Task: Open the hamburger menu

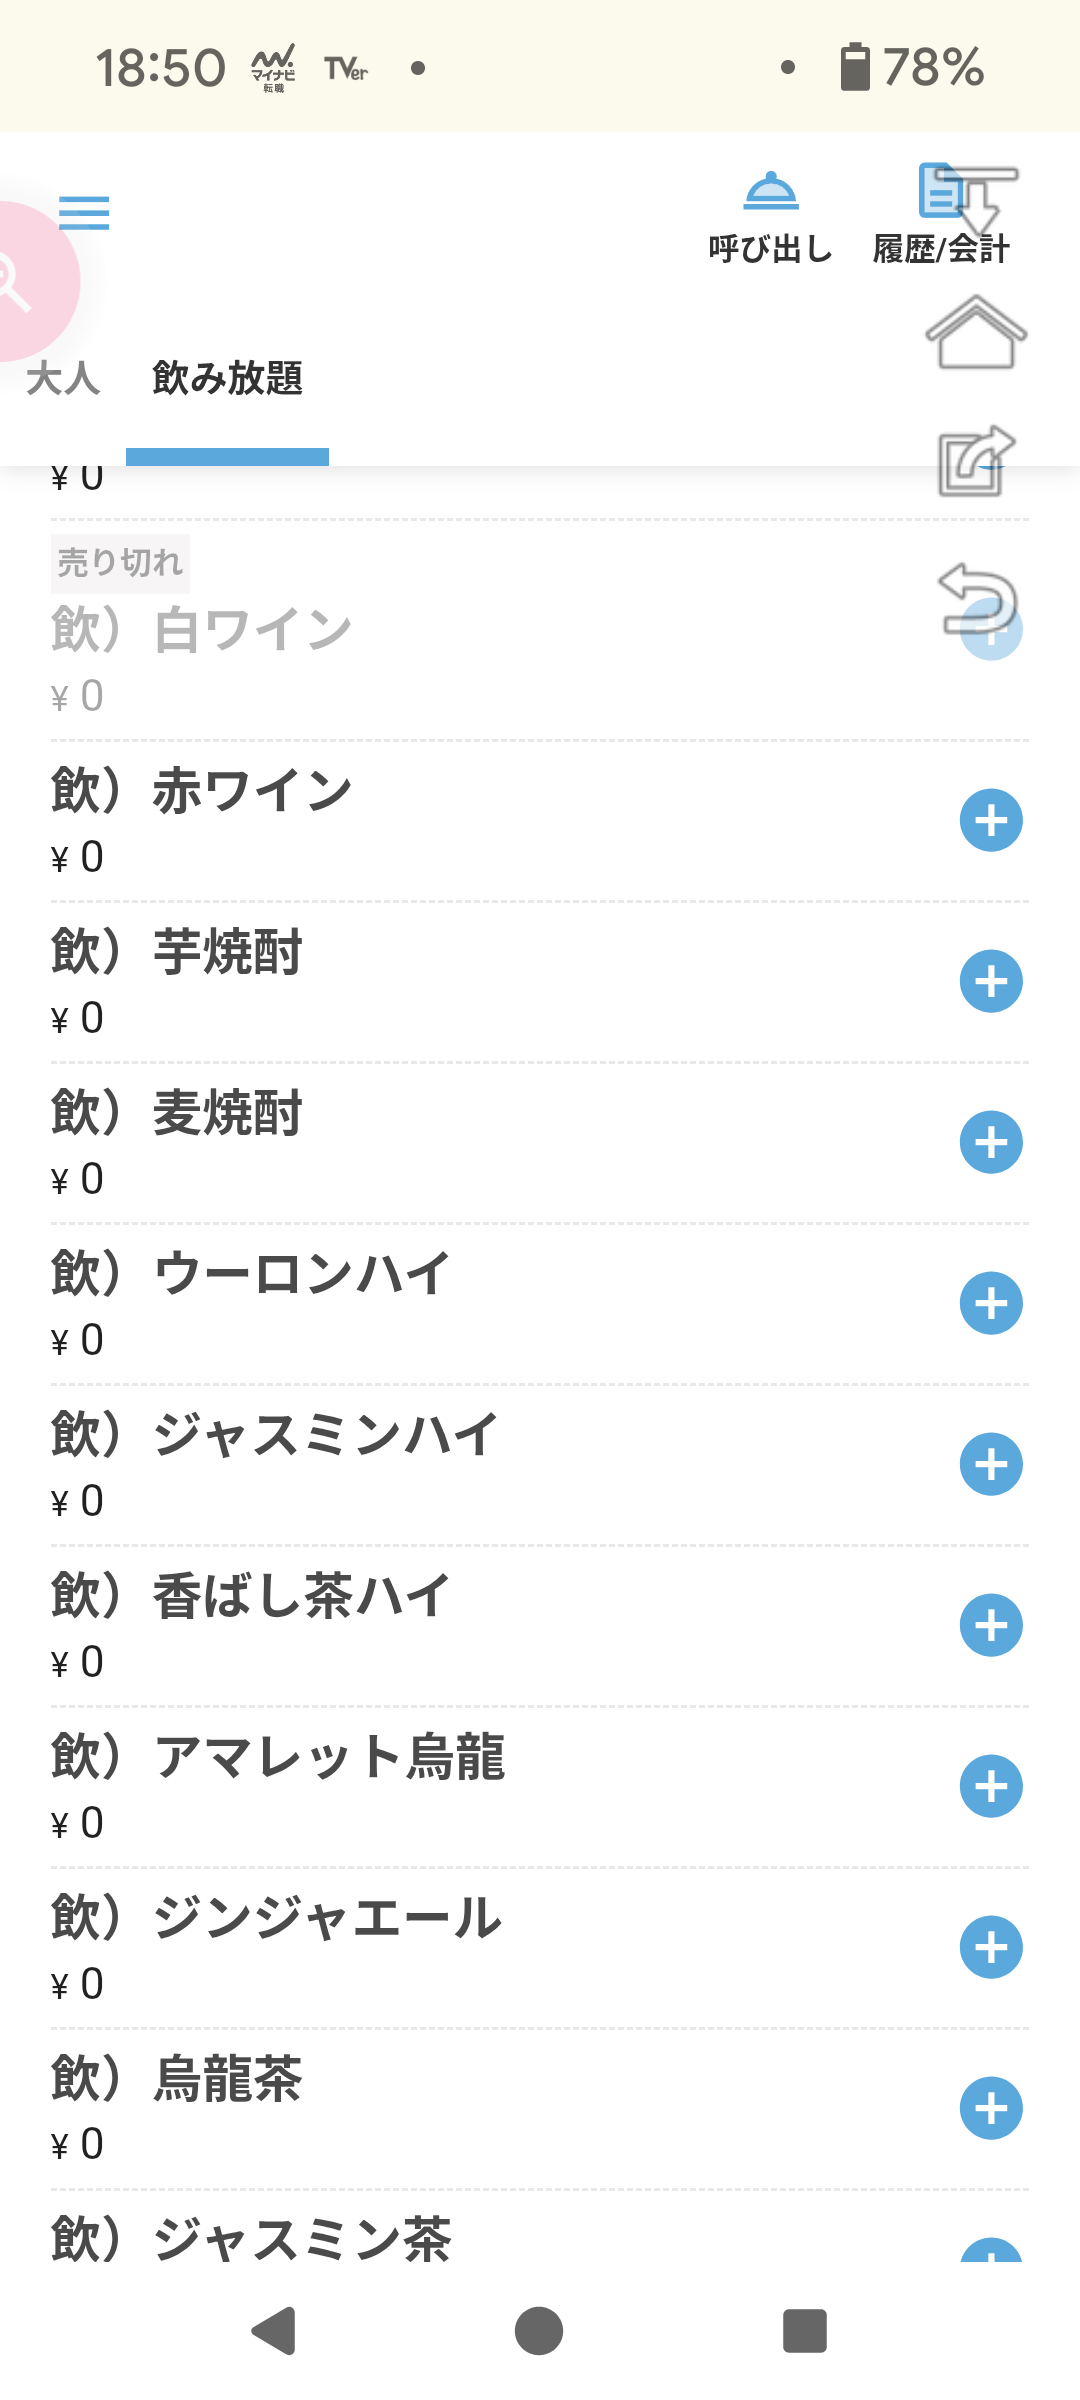Action: click(x=84, y=213)
